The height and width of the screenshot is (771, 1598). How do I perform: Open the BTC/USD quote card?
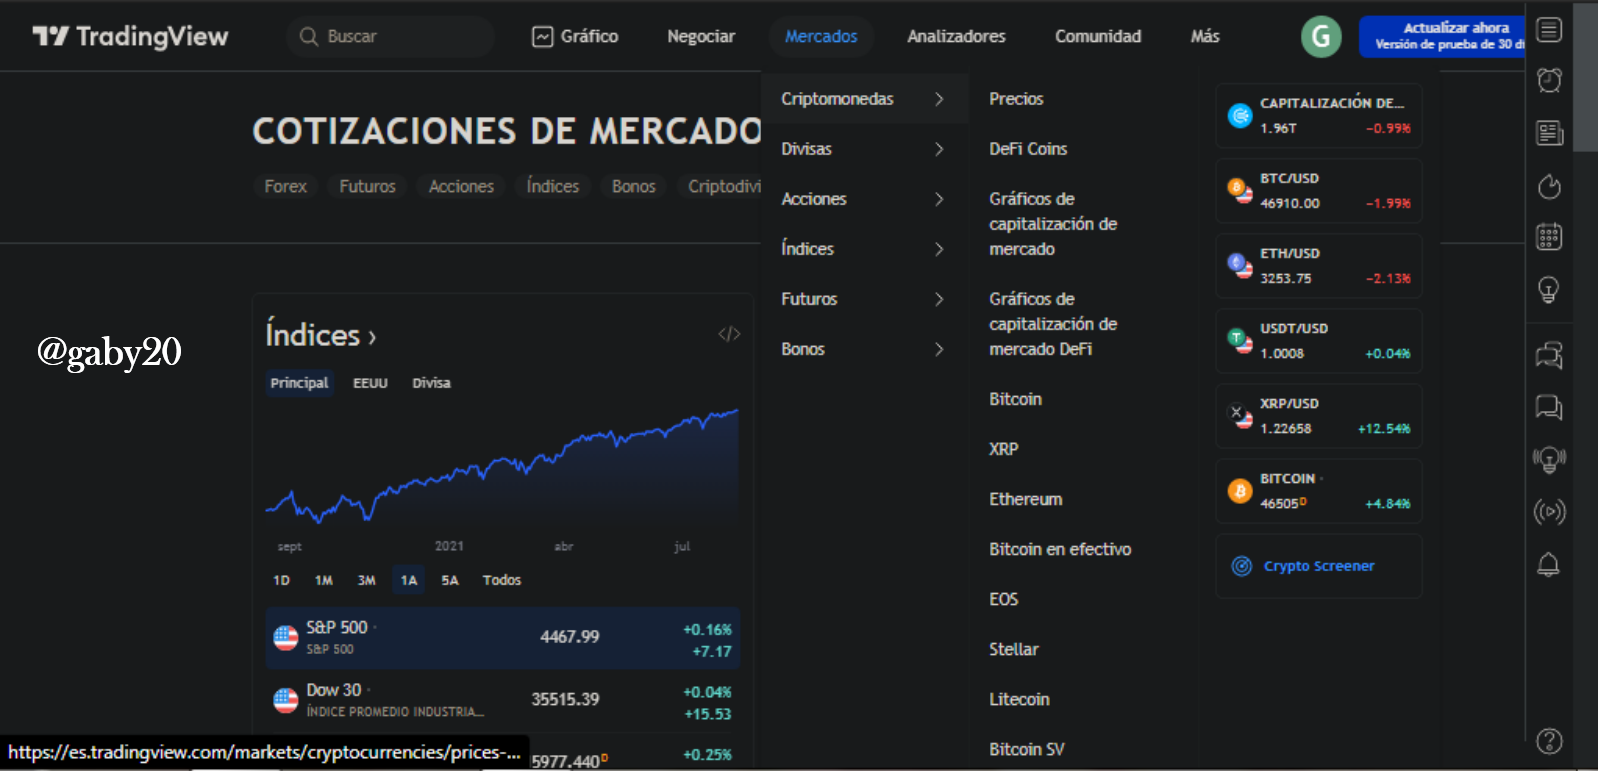click(x=1319, y=191)
